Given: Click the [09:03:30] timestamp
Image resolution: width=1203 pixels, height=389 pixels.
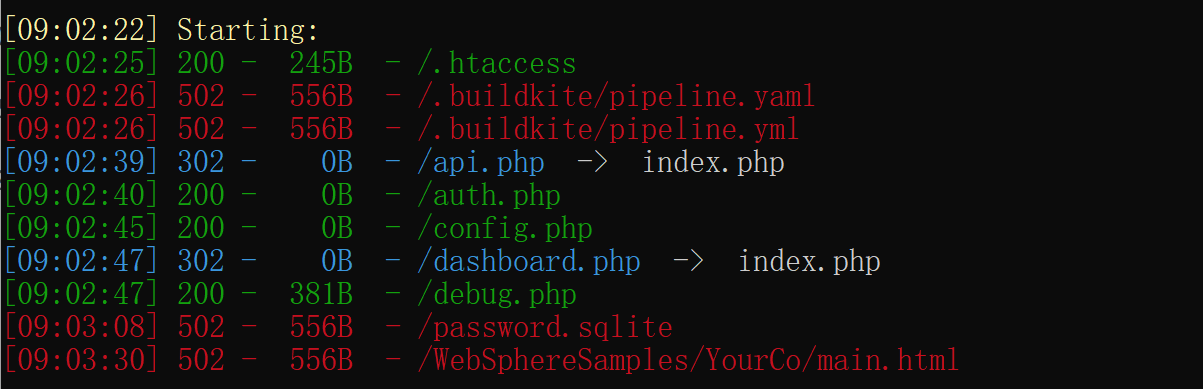Looking at the screenshot, I should (81, 360).
